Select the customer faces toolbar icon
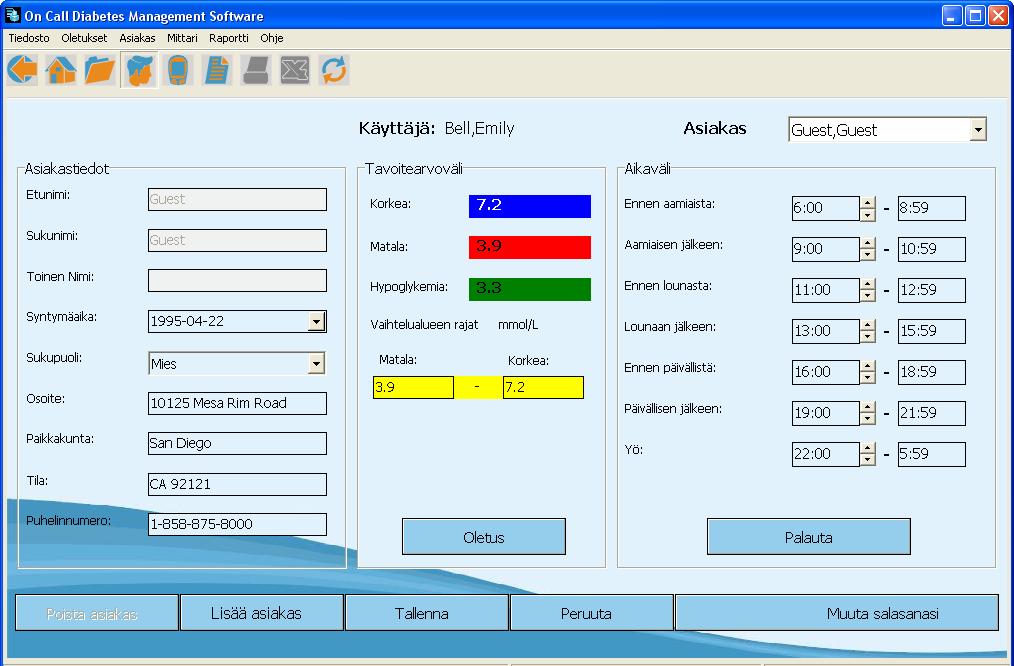1014x666 pixels. point(139,70)
